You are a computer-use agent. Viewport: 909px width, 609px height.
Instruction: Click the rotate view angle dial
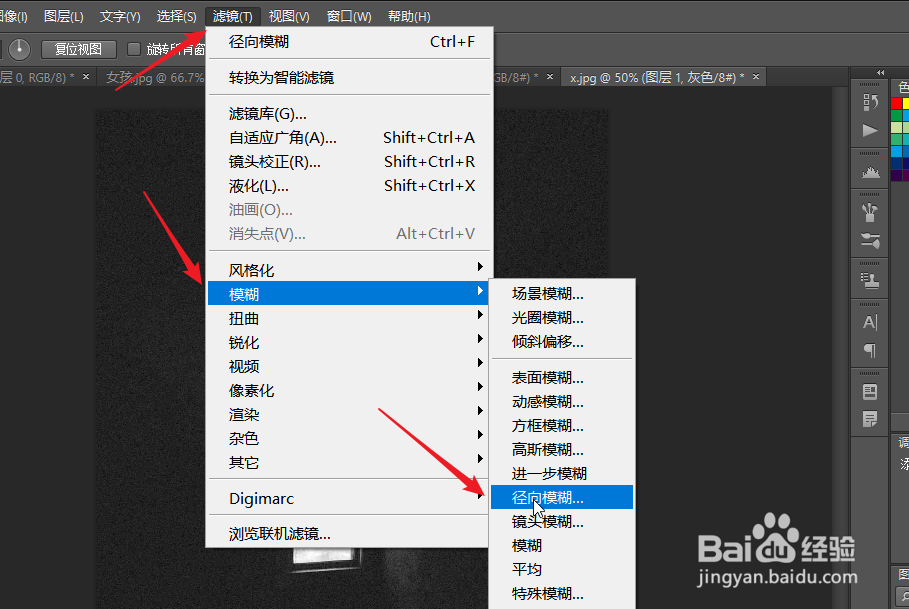point(20,49)
